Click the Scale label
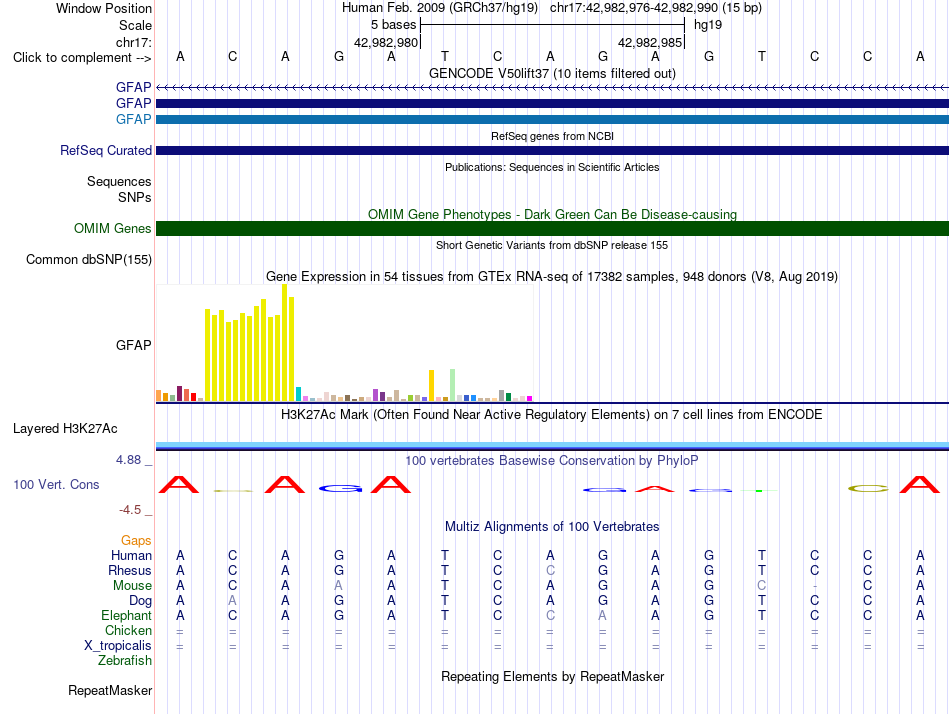This screenshot has height=714, width=950. coord(135,25)
